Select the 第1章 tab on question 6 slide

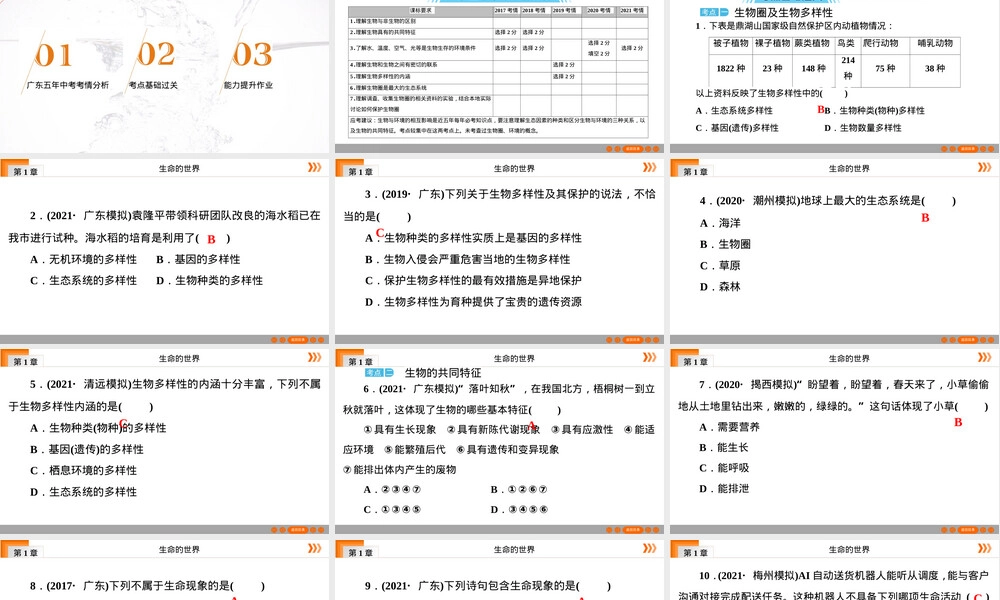(360, 362)
